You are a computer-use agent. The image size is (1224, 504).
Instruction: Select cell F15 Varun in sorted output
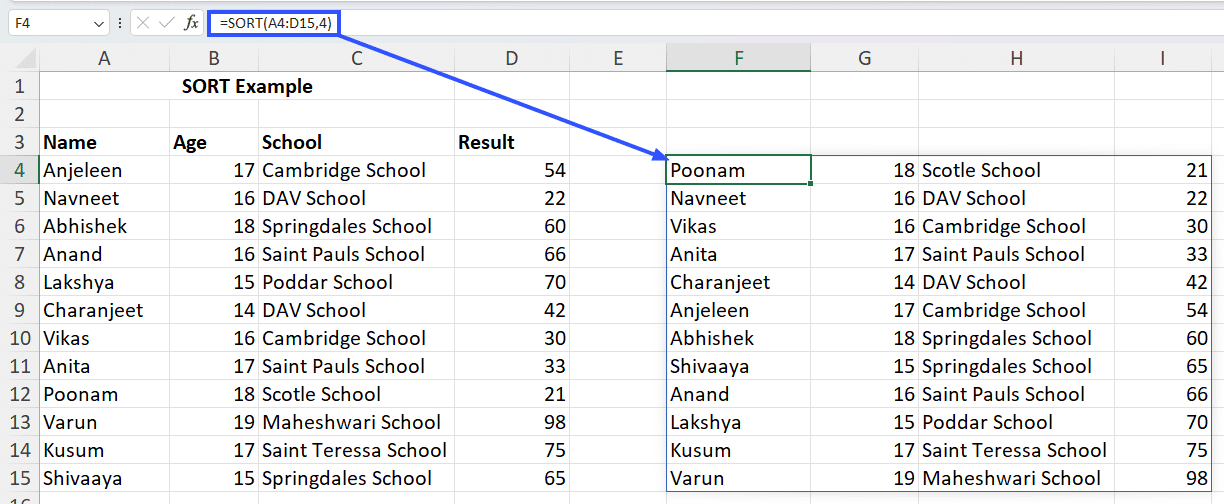[738, 478]
